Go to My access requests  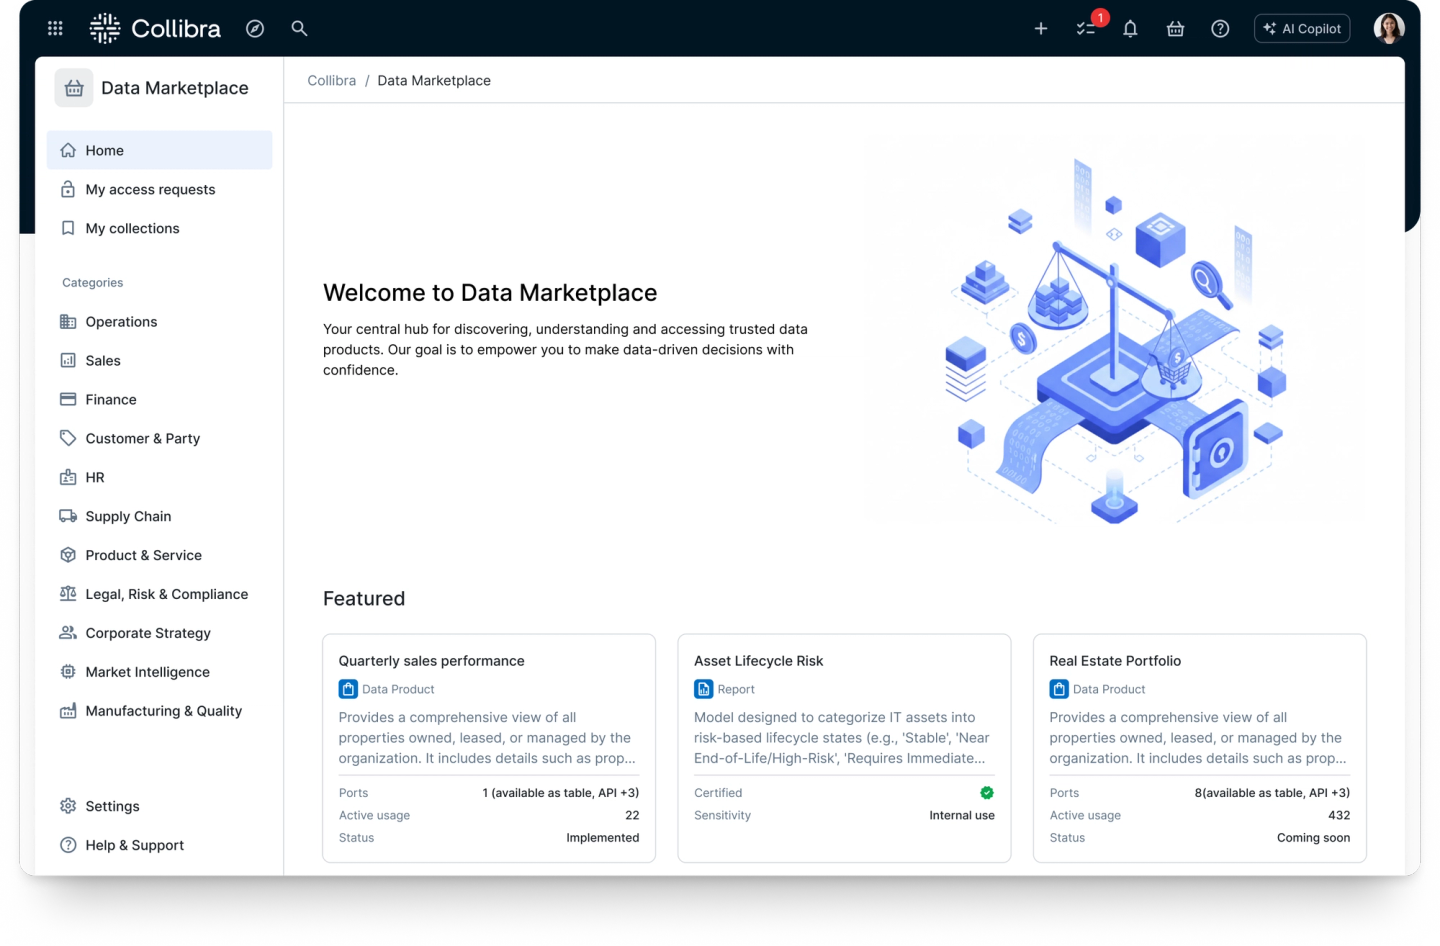coord(150,190)
